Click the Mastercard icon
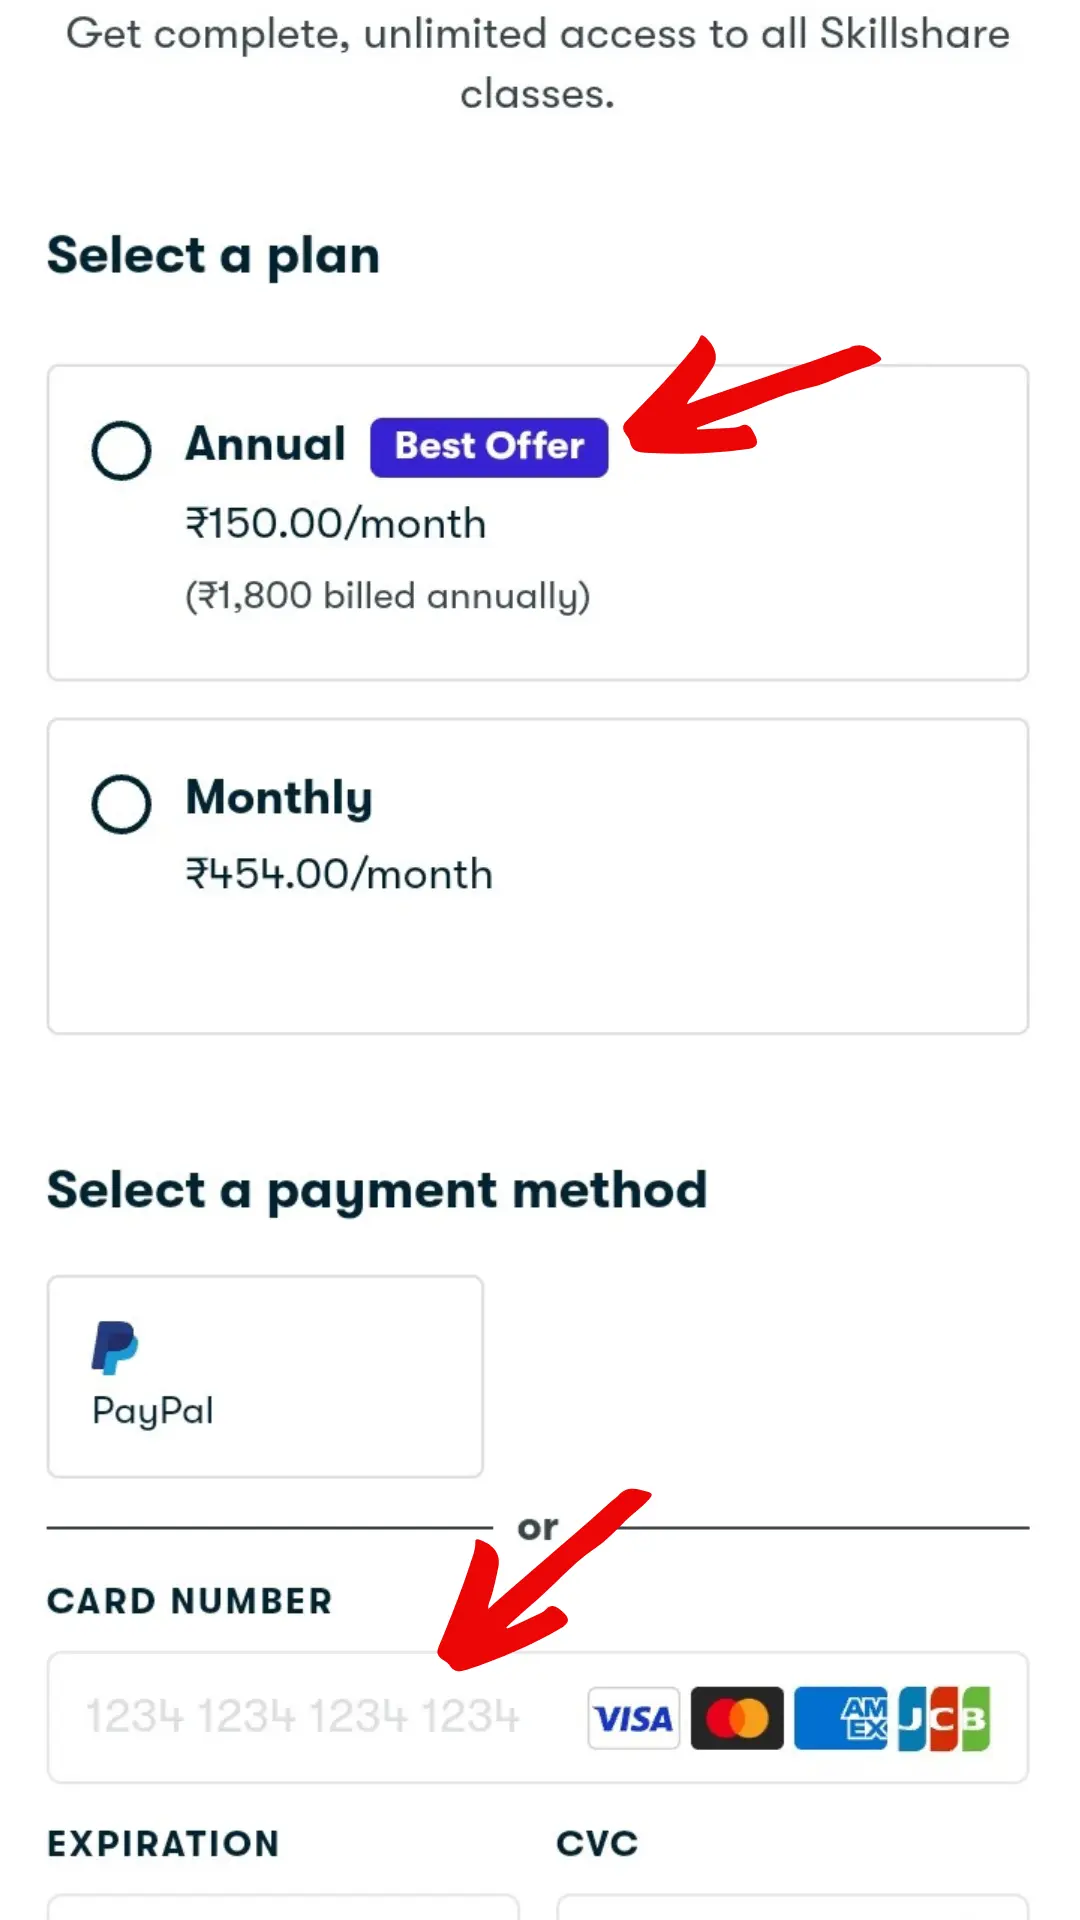The image size is (1080, 1920). 737,1718
